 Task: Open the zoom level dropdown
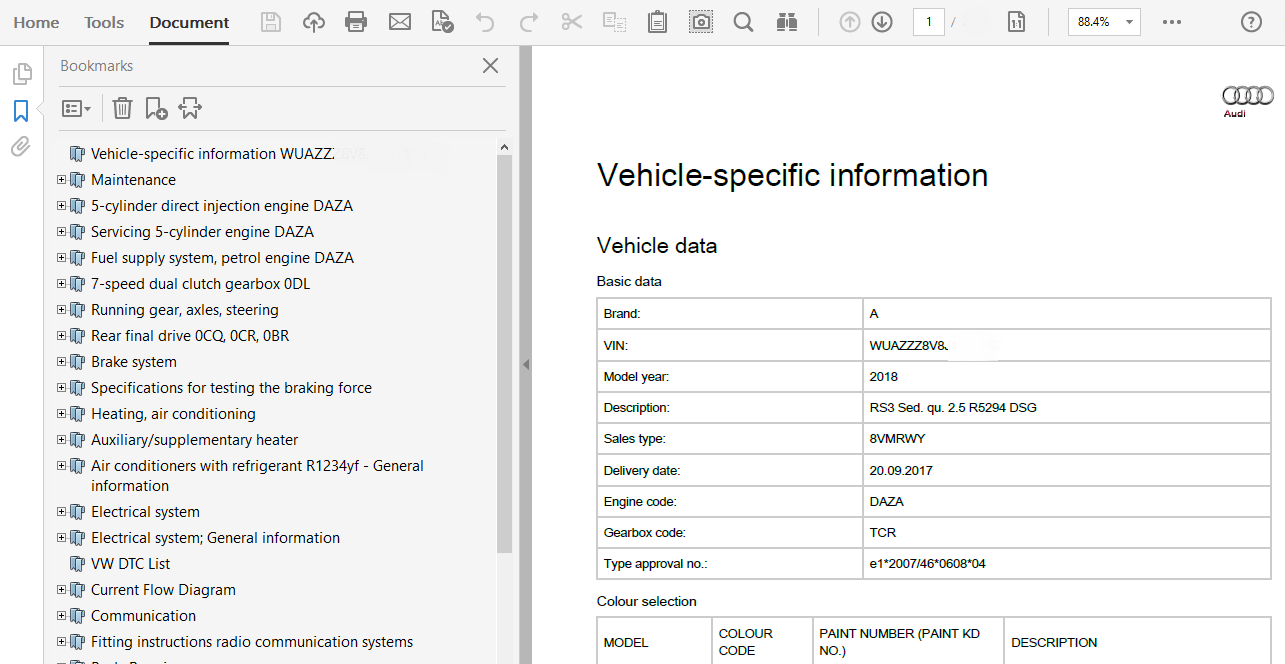click(x=1129, y=22)
